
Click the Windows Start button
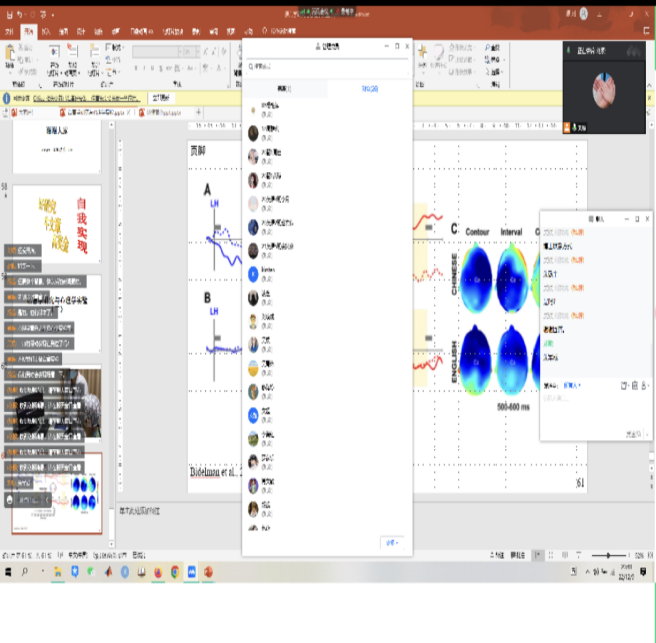8,572
